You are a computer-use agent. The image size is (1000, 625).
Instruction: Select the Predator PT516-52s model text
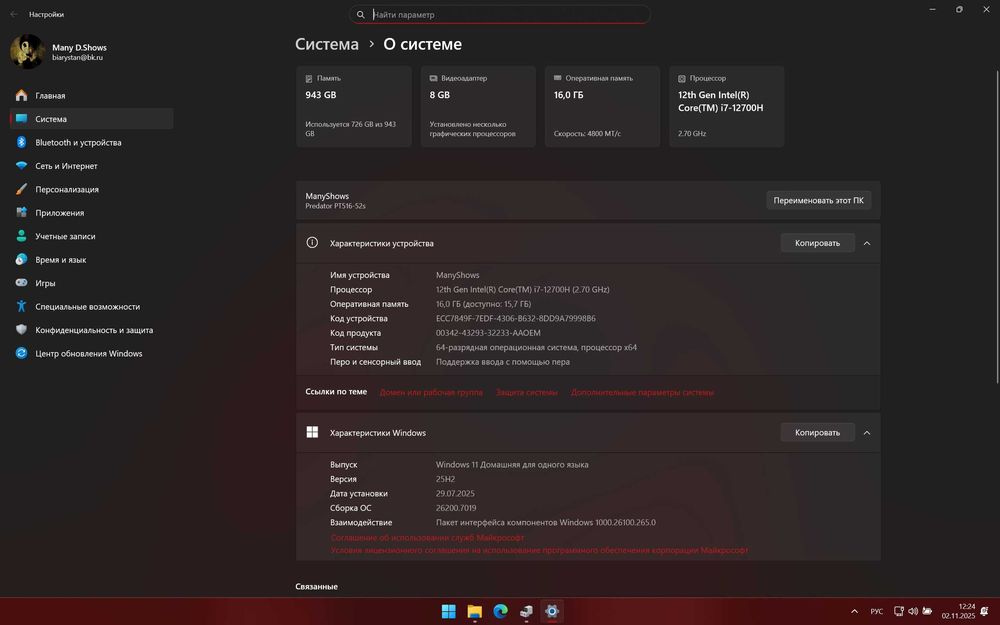[x=335, y=206]
